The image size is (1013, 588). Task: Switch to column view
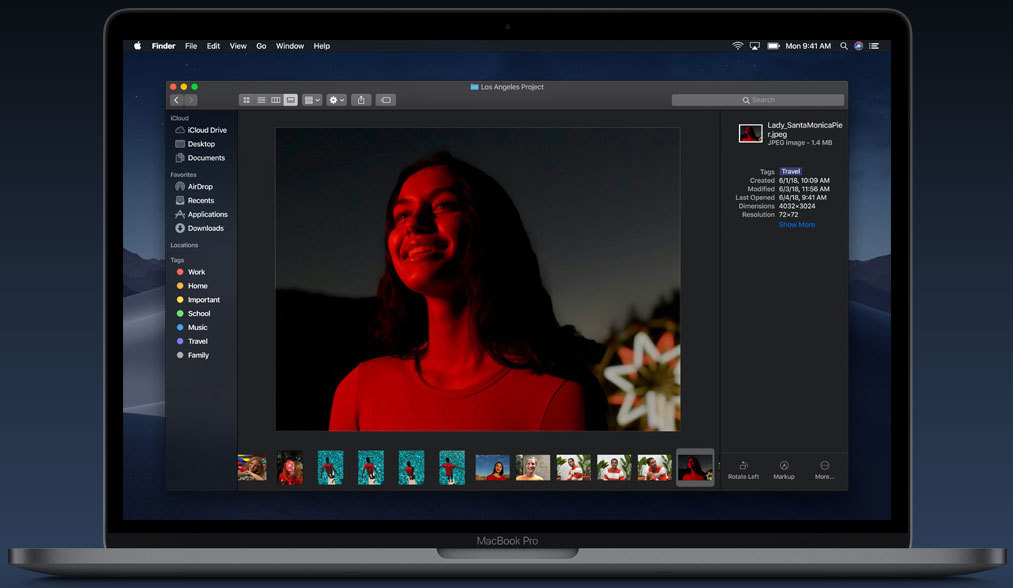[276, 100]
